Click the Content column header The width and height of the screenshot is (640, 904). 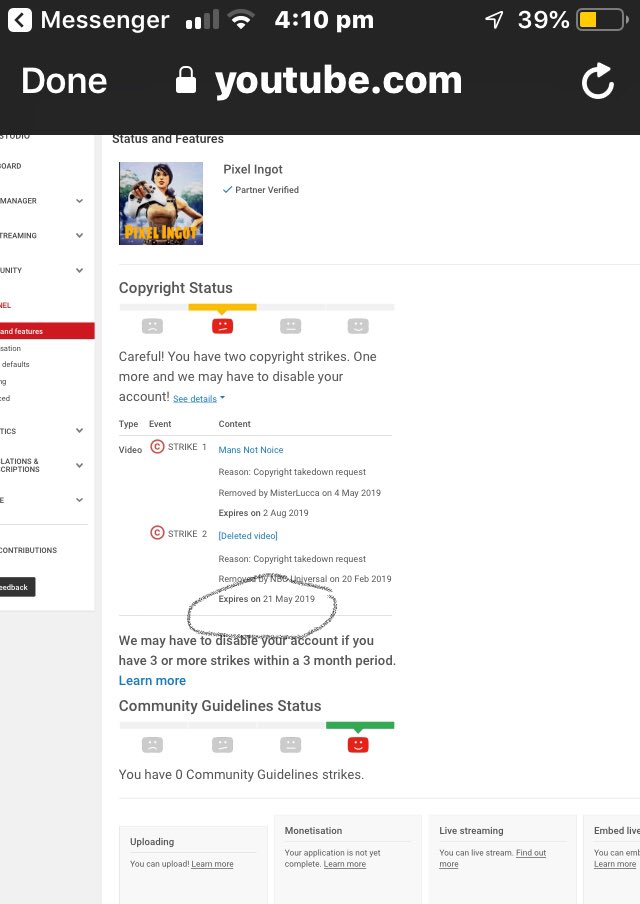pos(235,424)
